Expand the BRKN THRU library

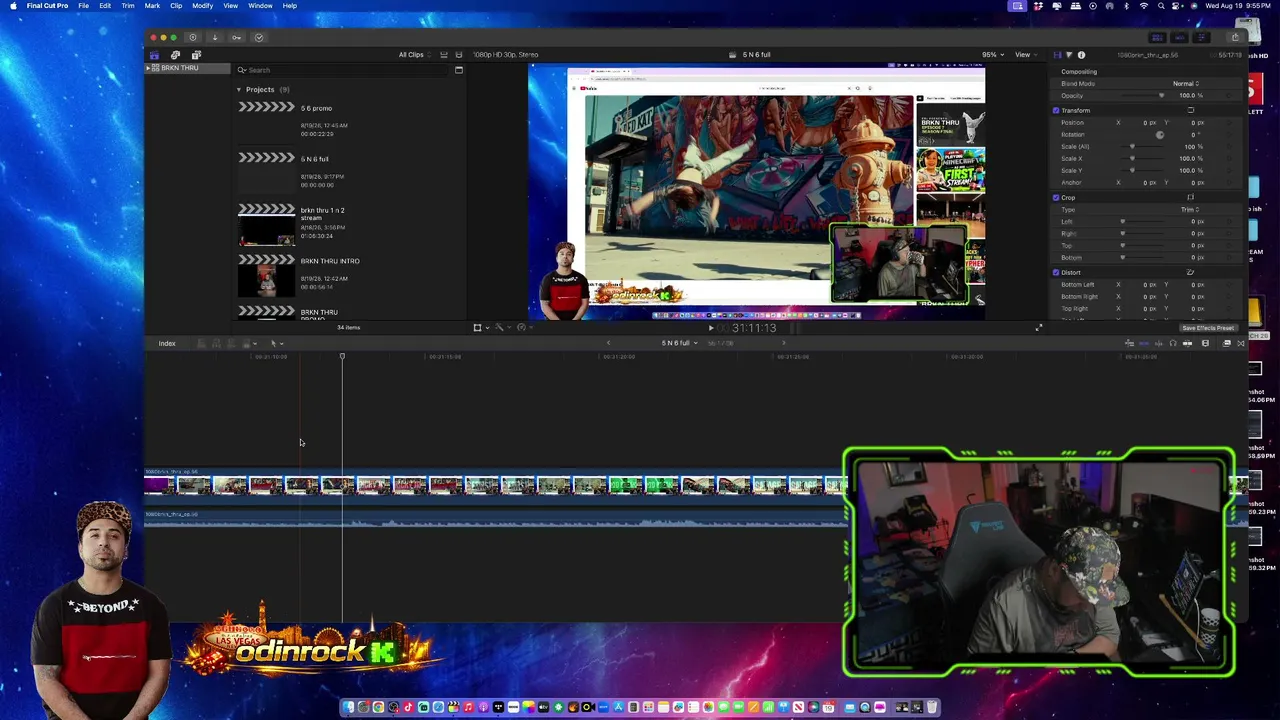click(x=148, y=68)
